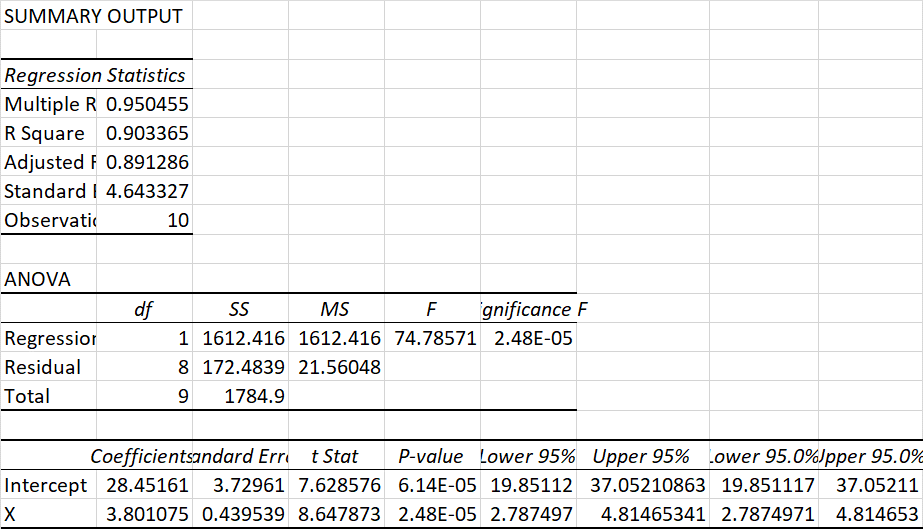Select Total SS value 1784.9
Viewport: 923px width, 529px height.
(x=255, y=396)
